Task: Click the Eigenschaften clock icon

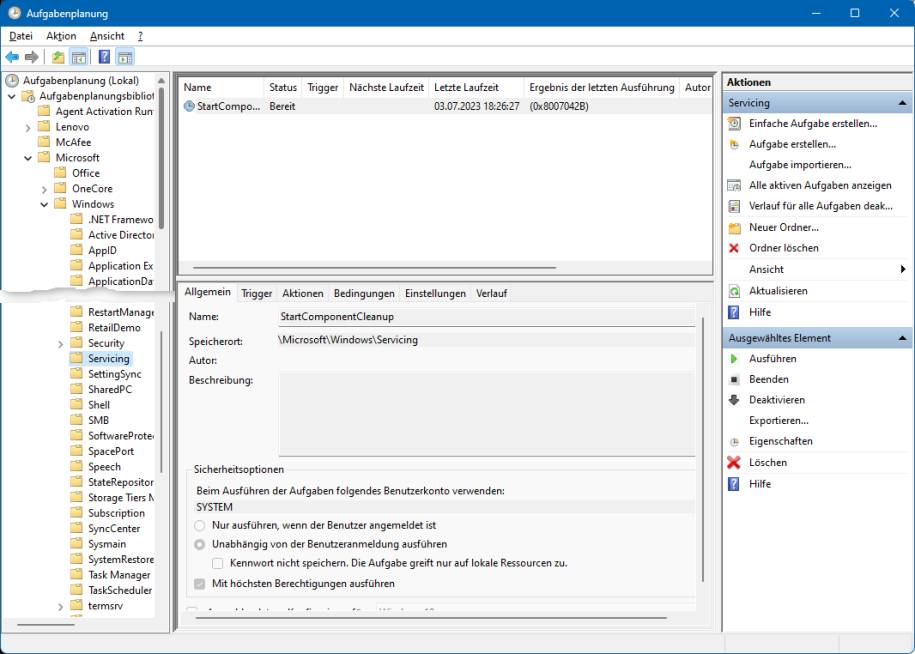Action: click(x=734, y=442)
